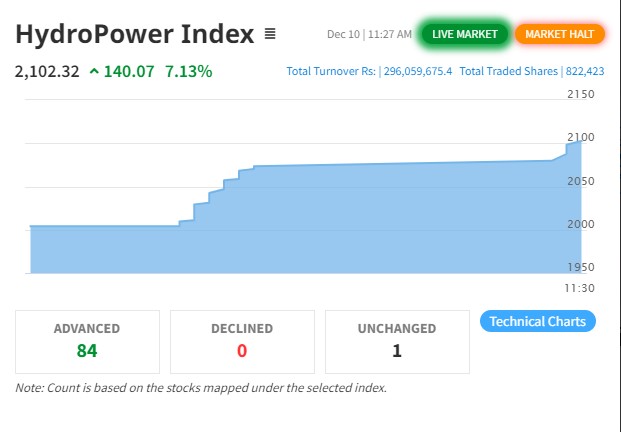Screen dimensions: 621x432
Task: Click the MARKET HALT orange badge
Action: 559,35
